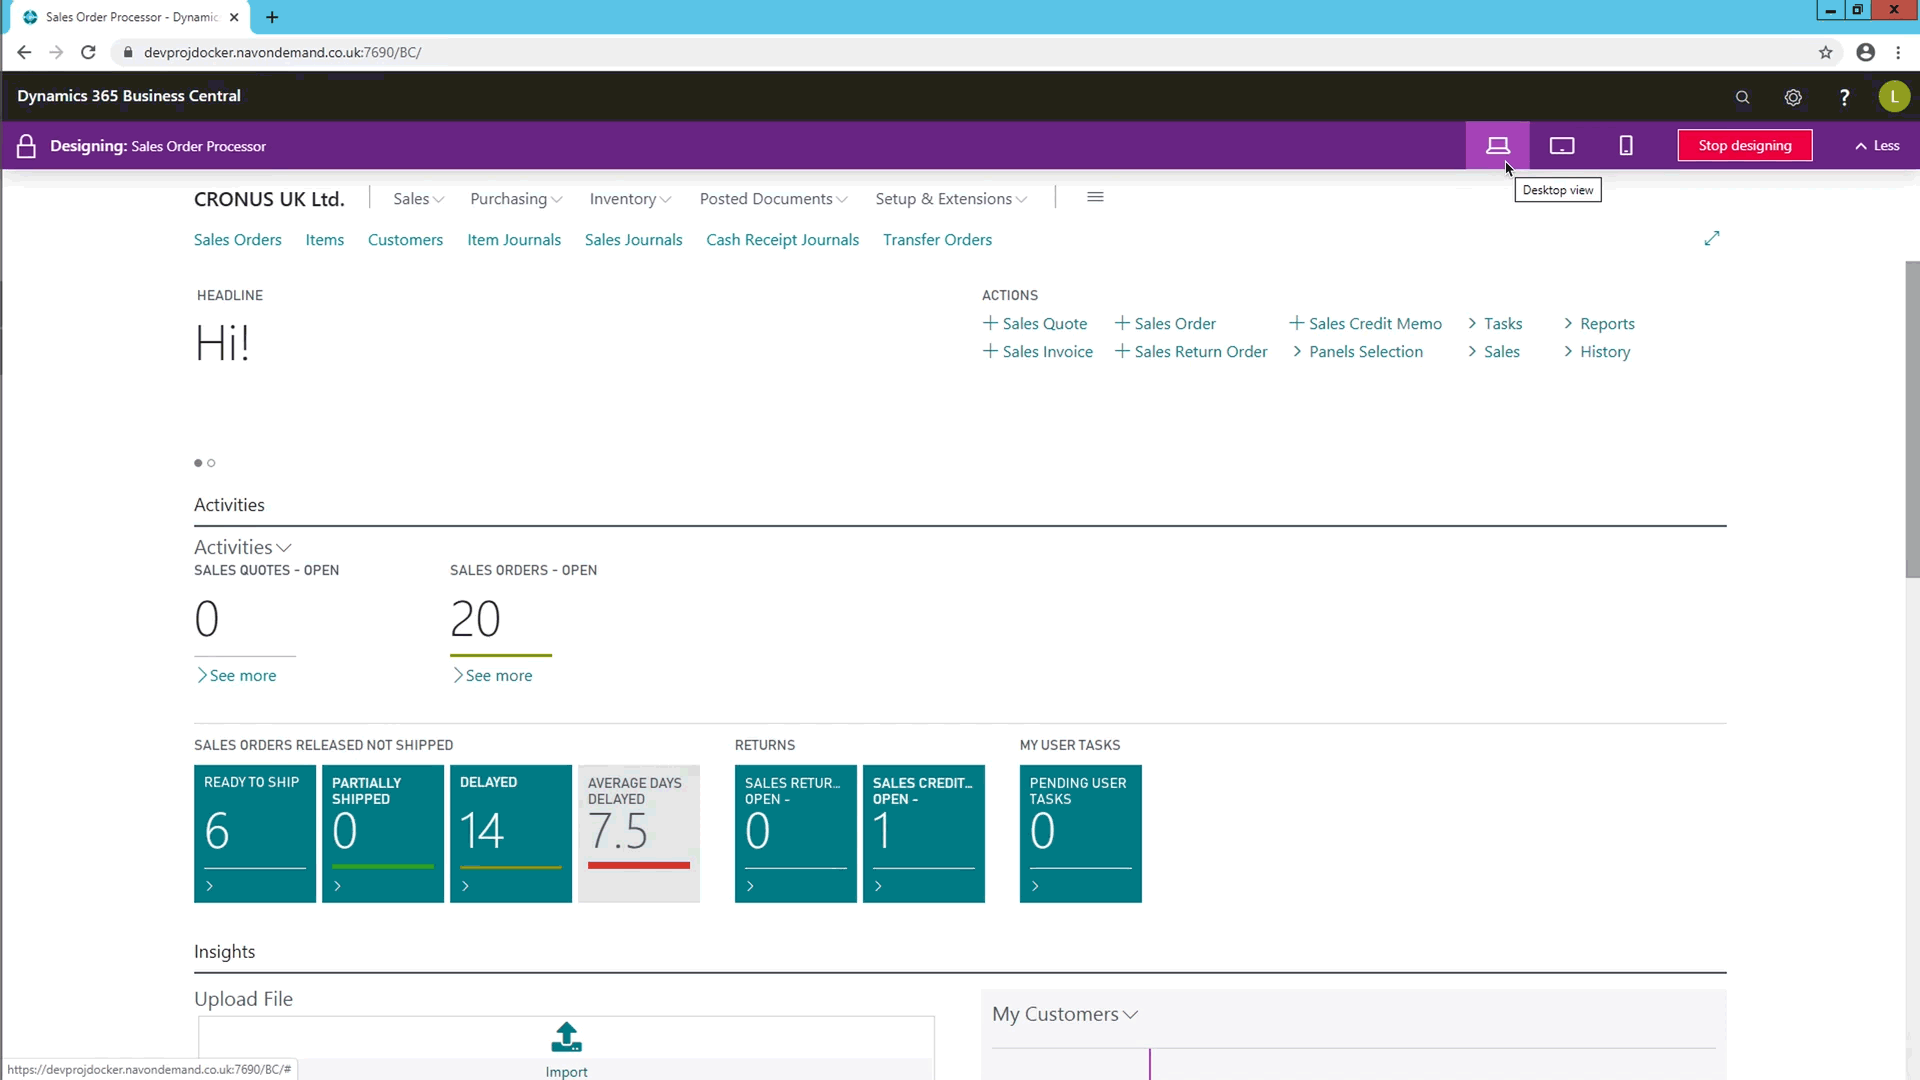Screen dimensions: 1920x1080
Task: Click the Stop designing button
Action: click(1745, 145)
